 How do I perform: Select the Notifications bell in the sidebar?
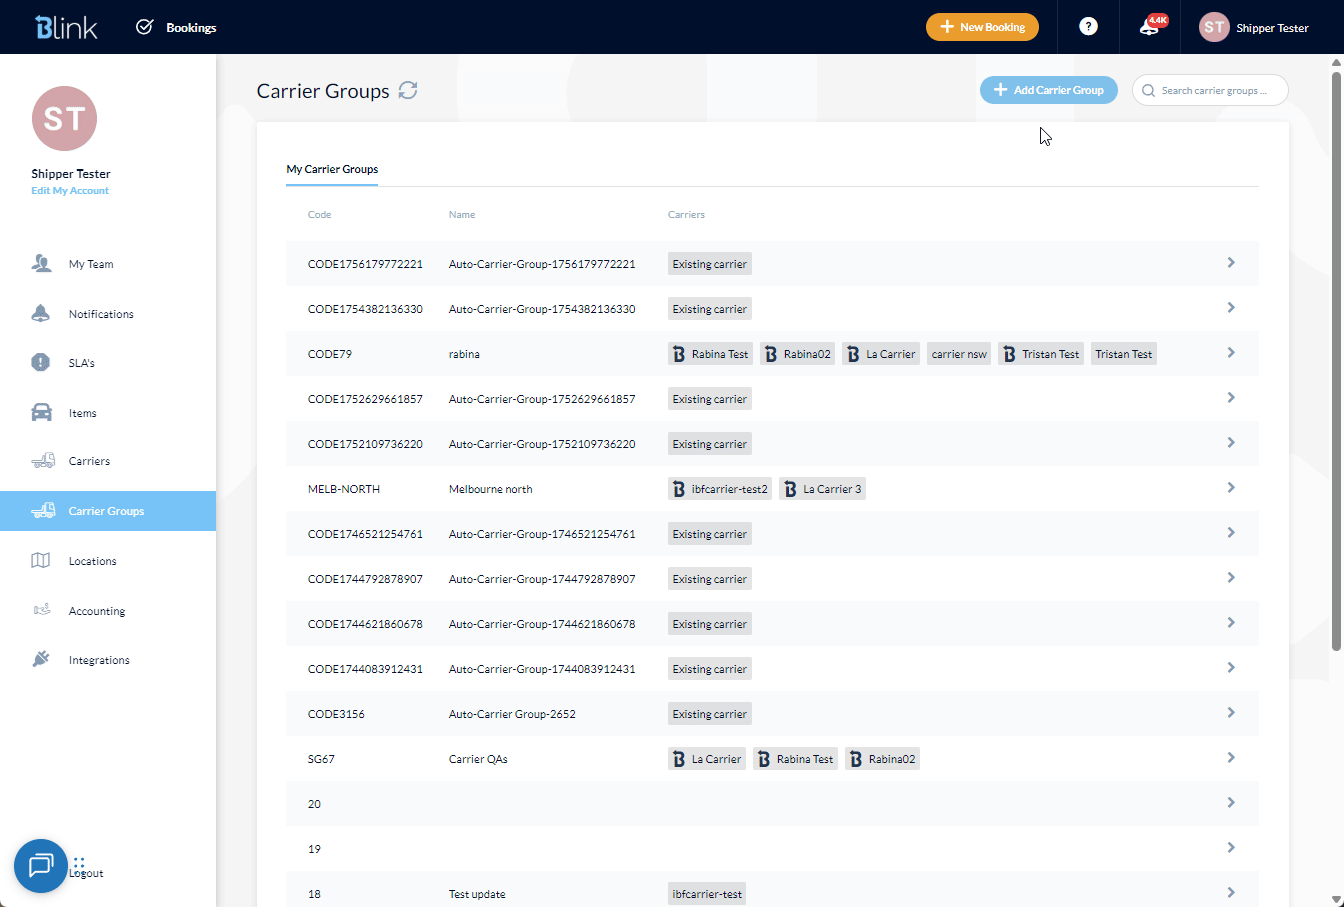point(41,313)
